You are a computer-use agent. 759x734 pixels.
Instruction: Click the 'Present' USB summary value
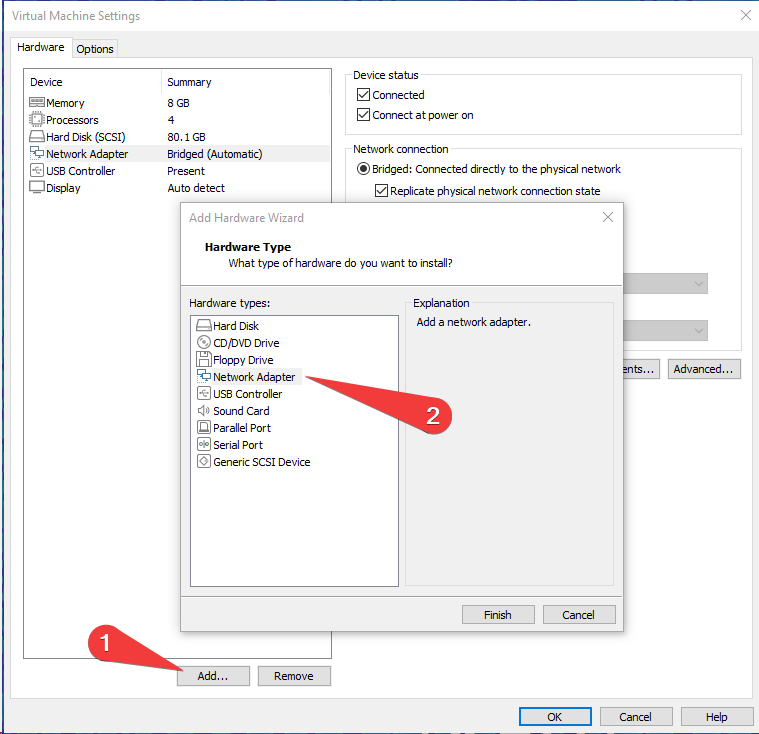(186, 171)
